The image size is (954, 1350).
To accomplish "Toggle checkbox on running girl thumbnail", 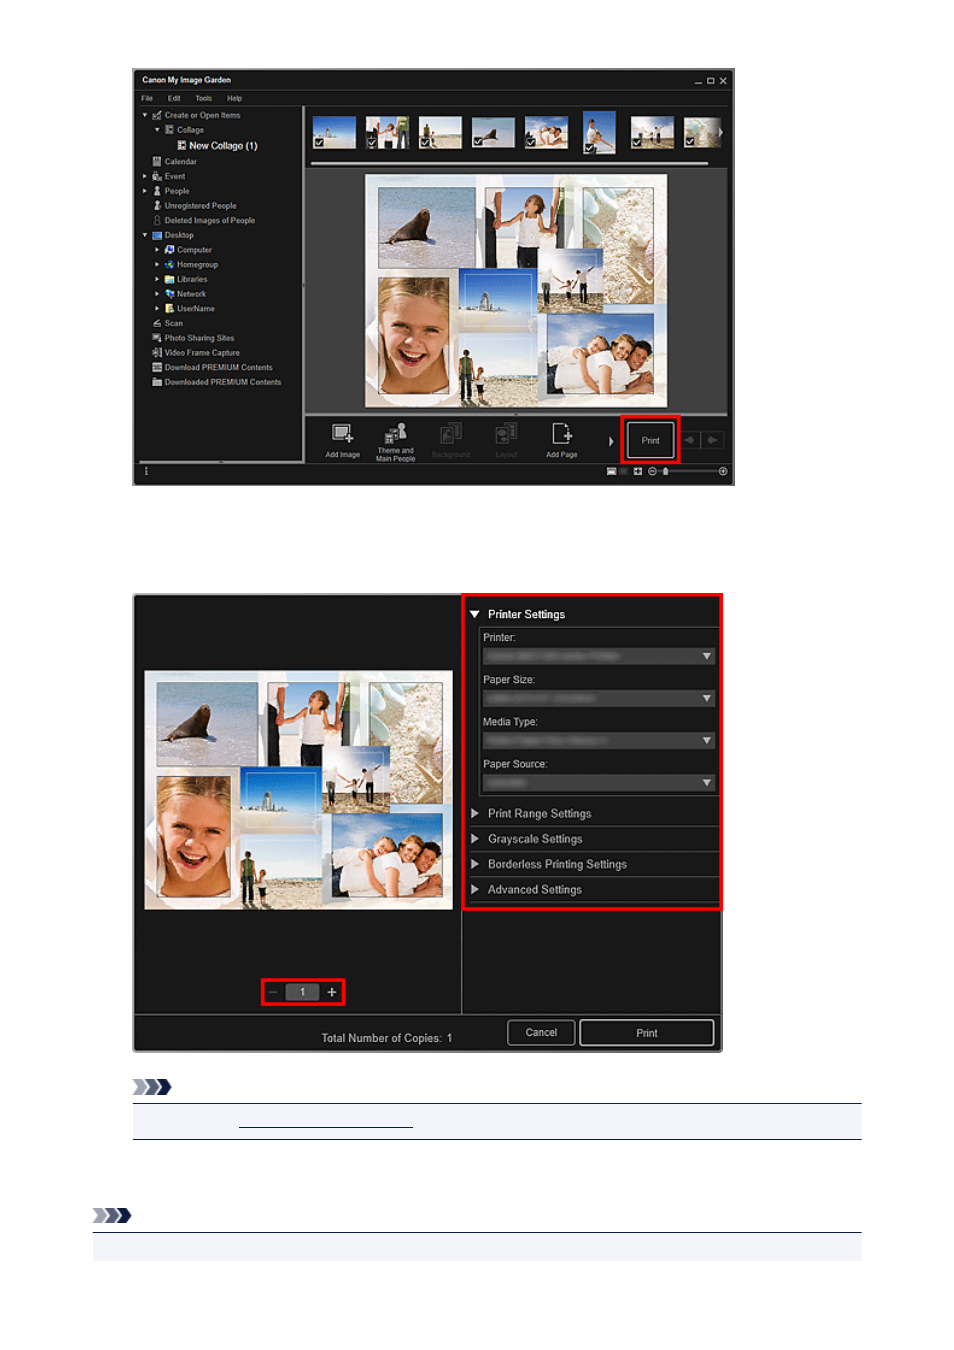I will [x=589, y=148].
